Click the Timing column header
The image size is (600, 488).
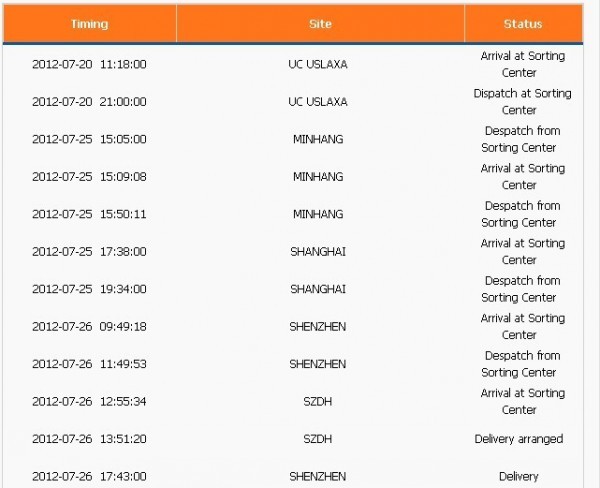pyautogui.click(x=90, y=24)
